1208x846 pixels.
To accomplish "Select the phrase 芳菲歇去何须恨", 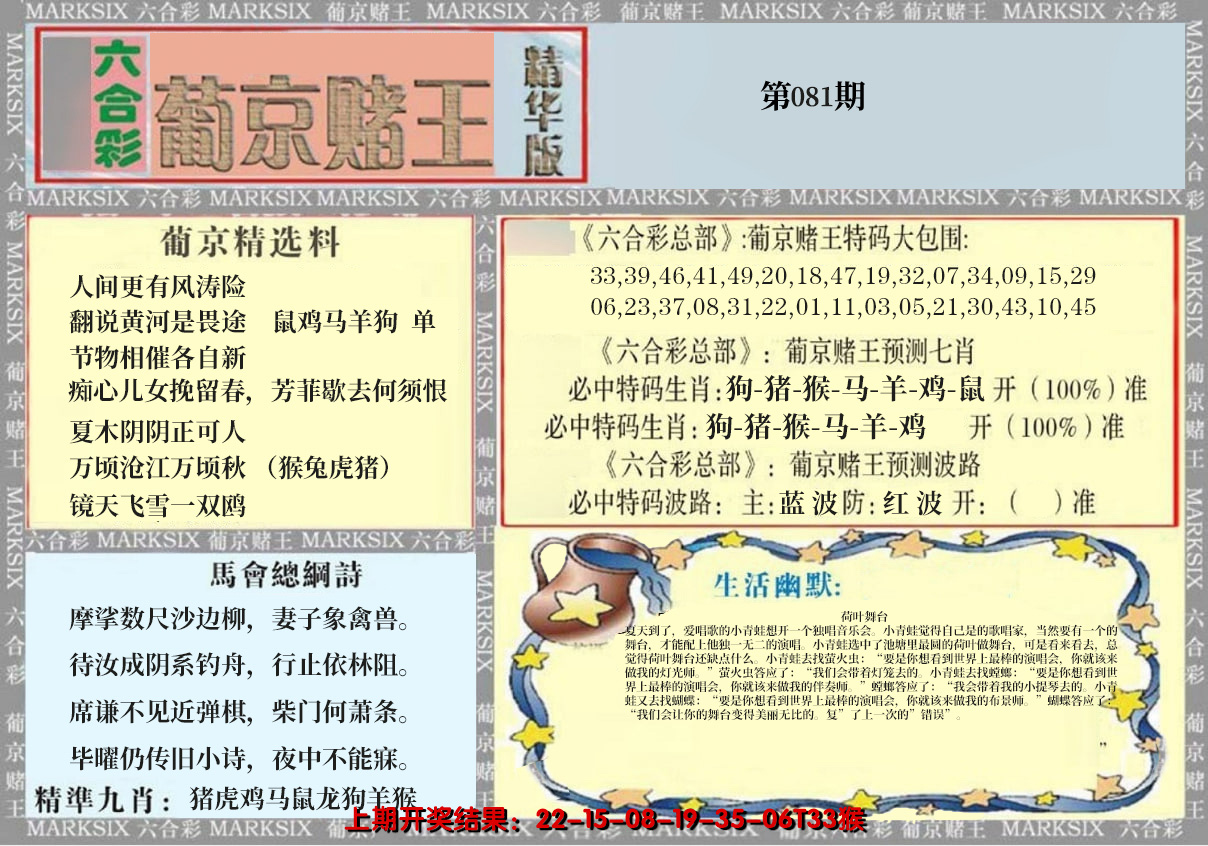I will tap(360, 391).
